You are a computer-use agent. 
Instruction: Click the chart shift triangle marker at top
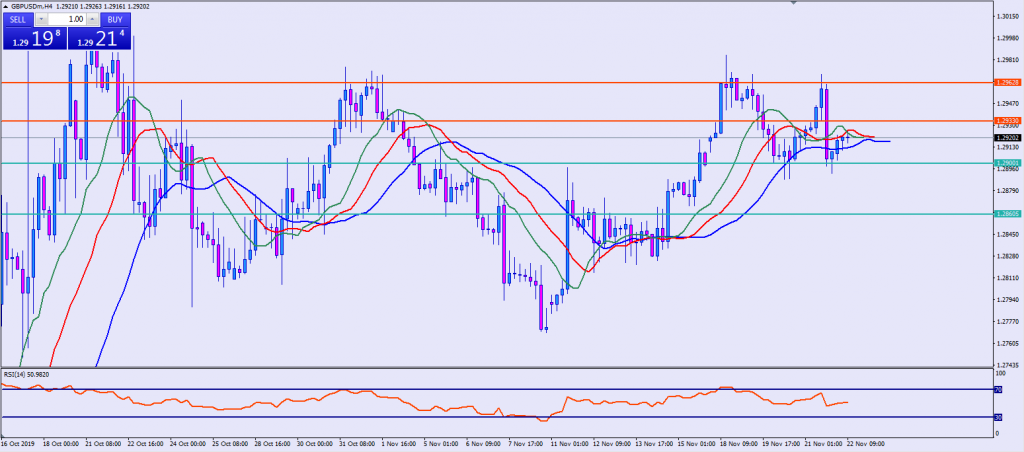pyautogui.click(x=792, y=4)
